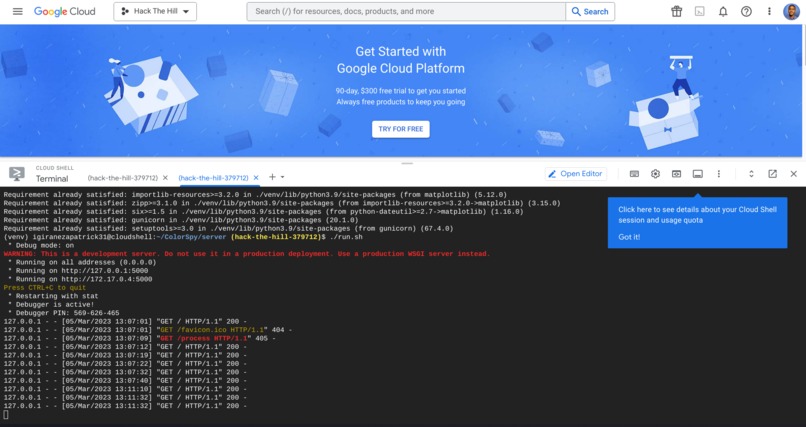Click the 'Restarting with stat' line
The image size is (806, 427).
[53, 296]
